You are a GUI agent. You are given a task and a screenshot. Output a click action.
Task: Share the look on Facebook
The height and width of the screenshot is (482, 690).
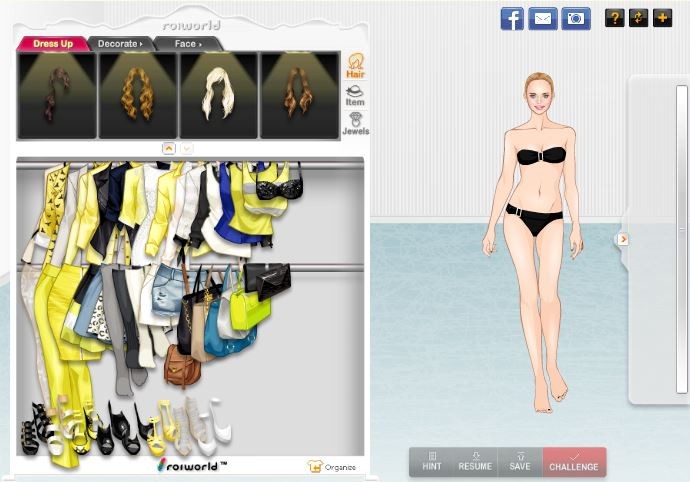coord(512,18)
